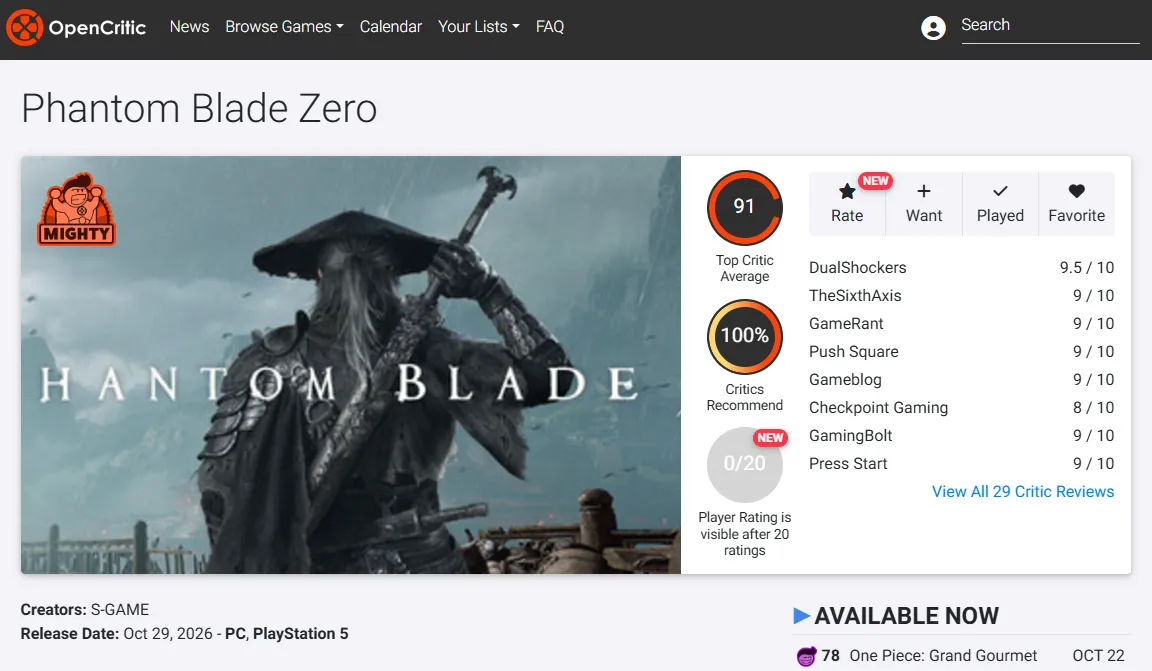
Task: Mark game with the Played checkmark icon
Action: tap(1000, 191)
